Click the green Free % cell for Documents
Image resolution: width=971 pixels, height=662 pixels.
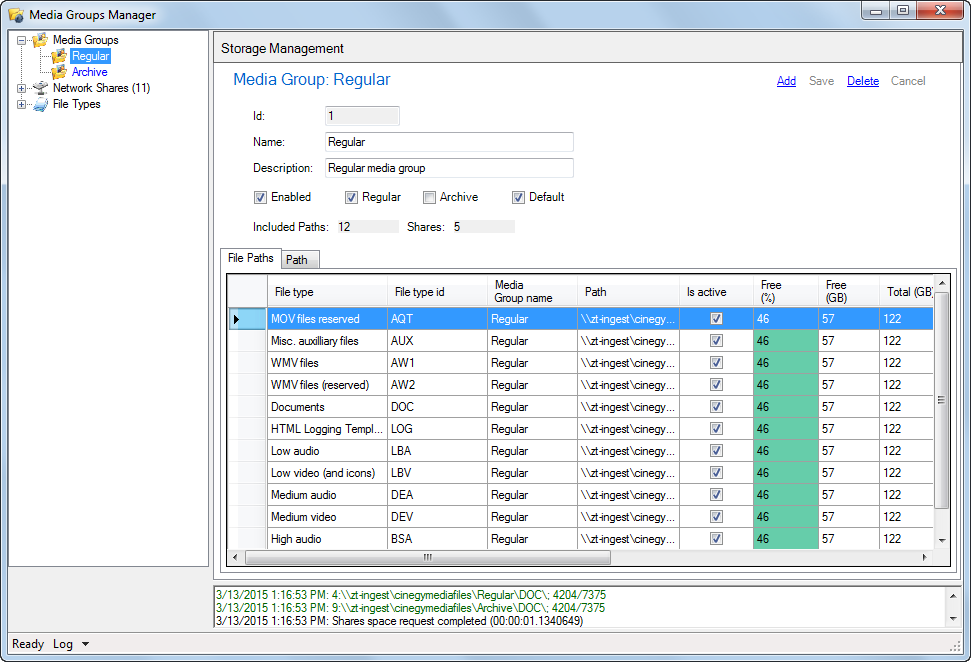[786, 407]
